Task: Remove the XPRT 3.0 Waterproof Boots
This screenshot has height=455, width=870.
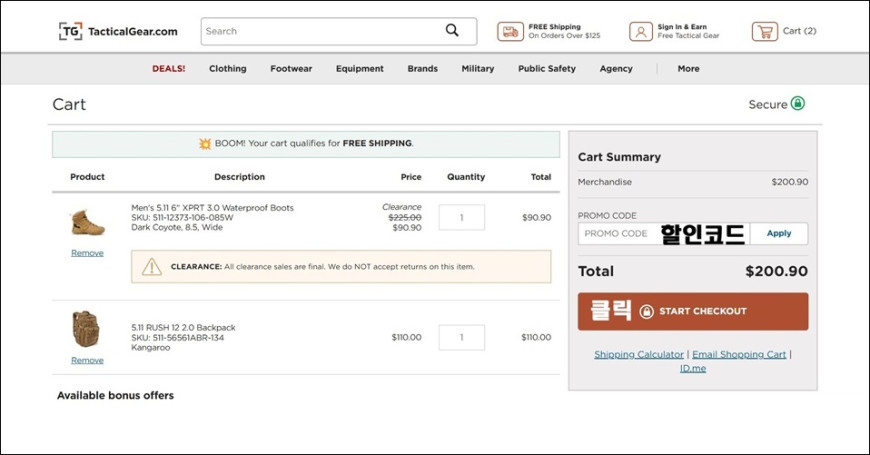Action: pyautogui.click(x=87, y=253)
